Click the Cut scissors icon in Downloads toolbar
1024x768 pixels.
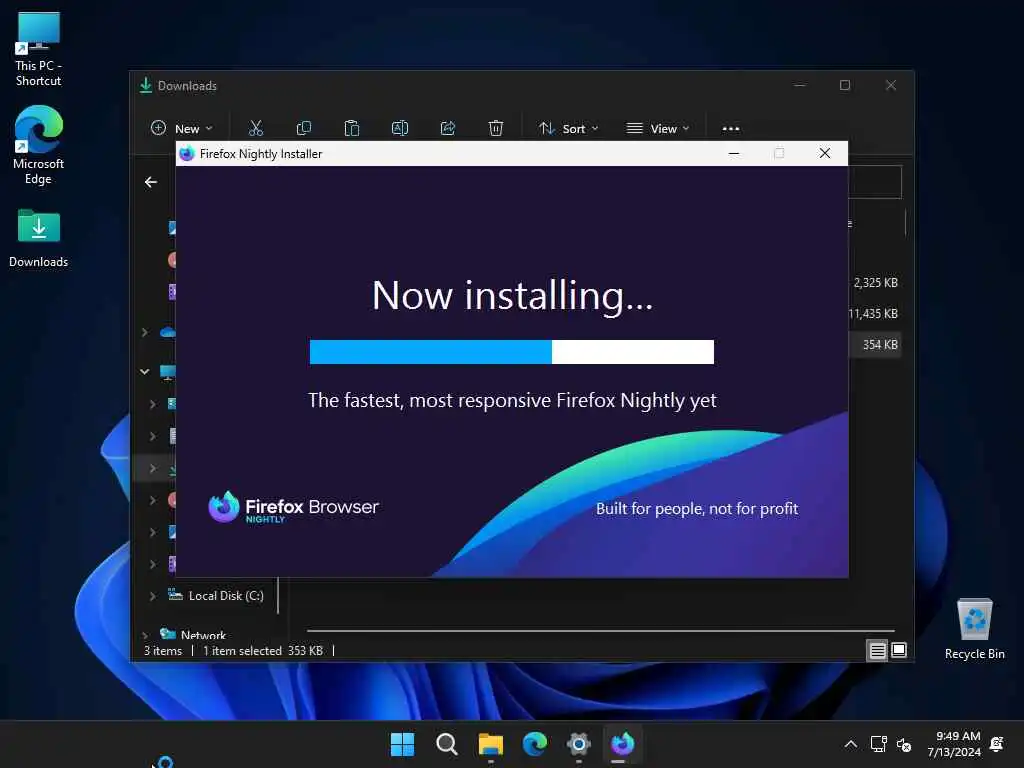click(x=255, y=128)
